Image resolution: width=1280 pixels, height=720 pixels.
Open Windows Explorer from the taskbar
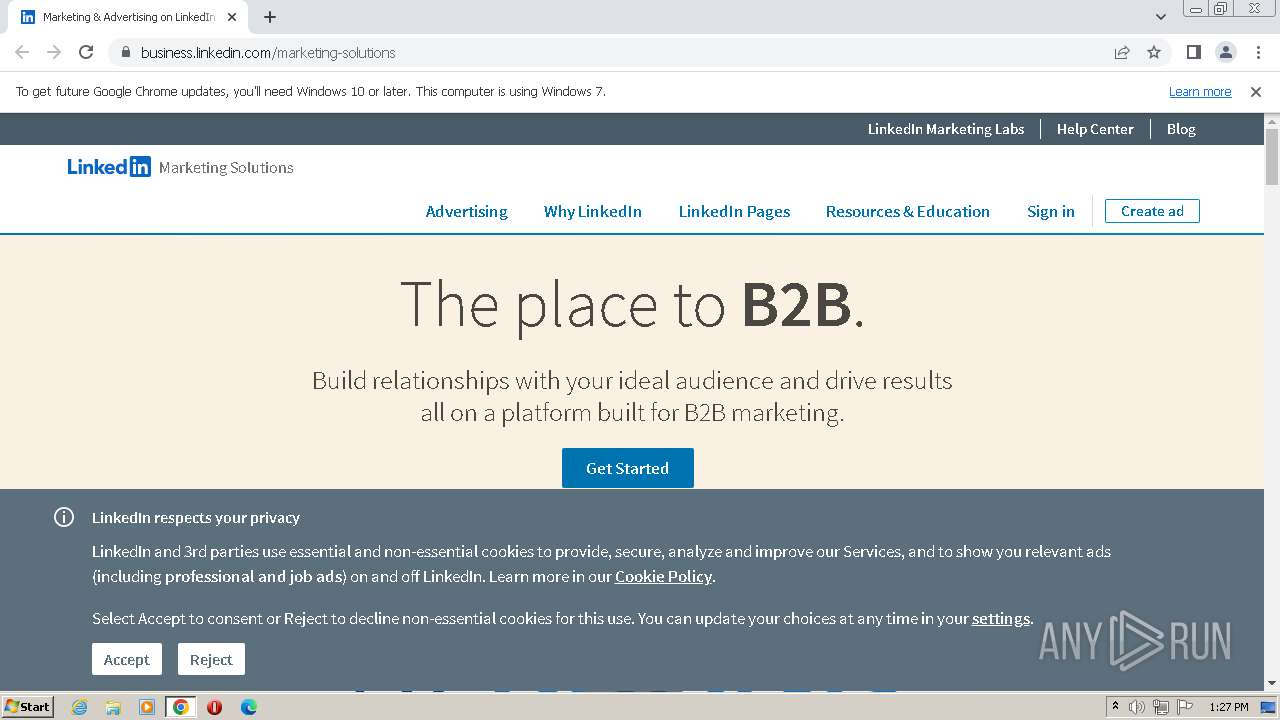click(x=113, y=707)
